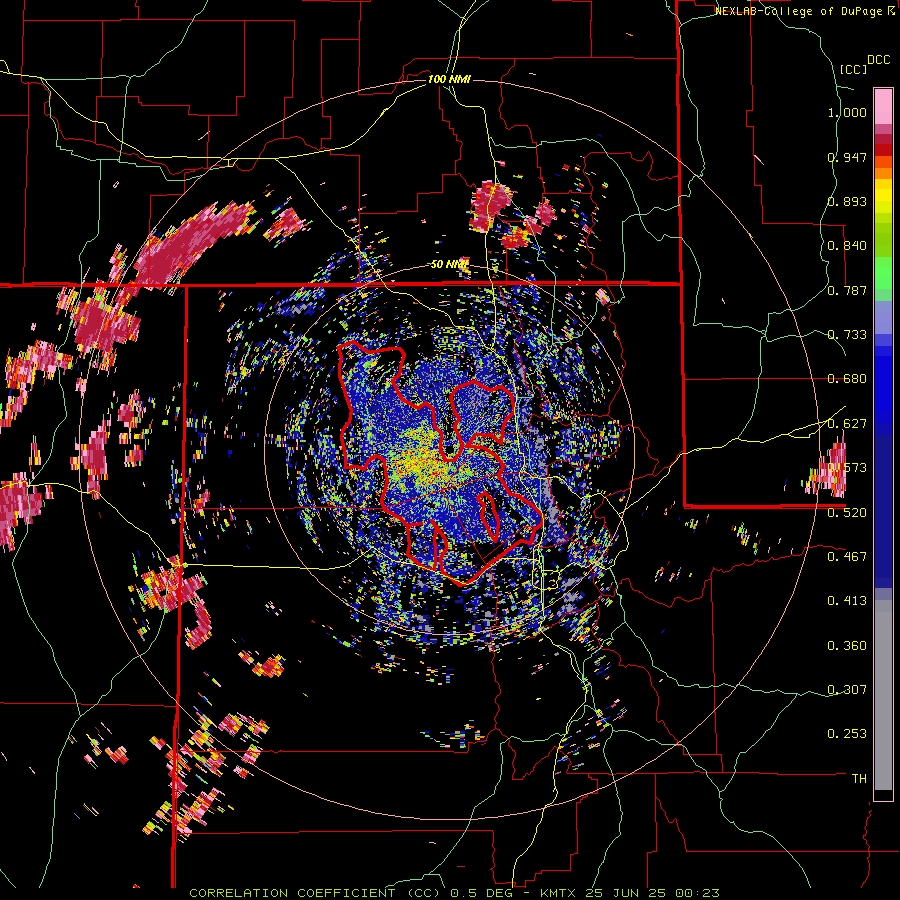
Task: Click the [CC] label above the color scale
Action: tap(854, 69)
